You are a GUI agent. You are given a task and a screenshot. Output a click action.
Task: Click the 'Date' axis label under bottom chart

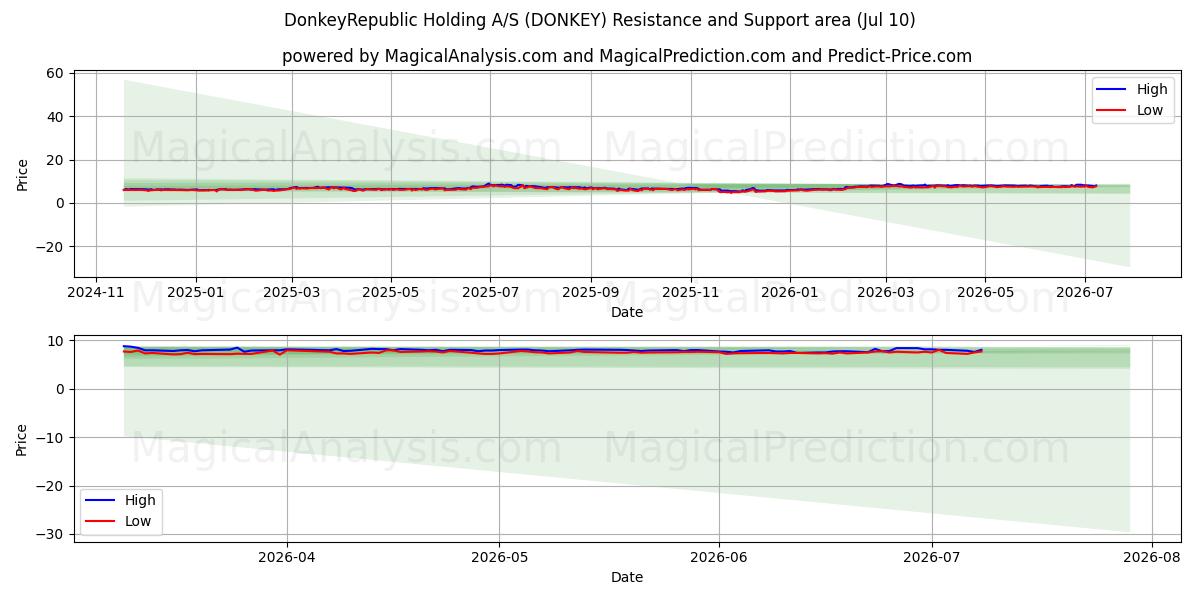pyautogui.click(x=627, y=577)
